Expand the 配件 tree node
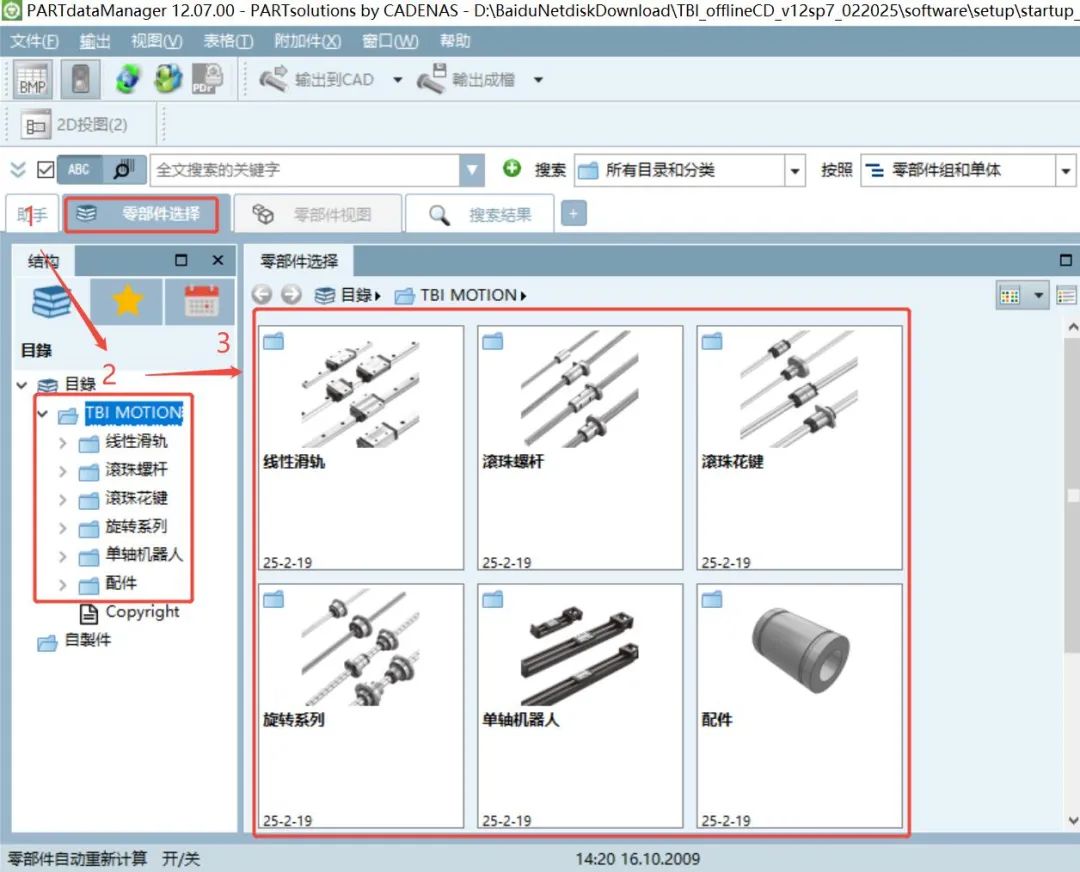The image size is (1080, 872). tap(63, 585)
